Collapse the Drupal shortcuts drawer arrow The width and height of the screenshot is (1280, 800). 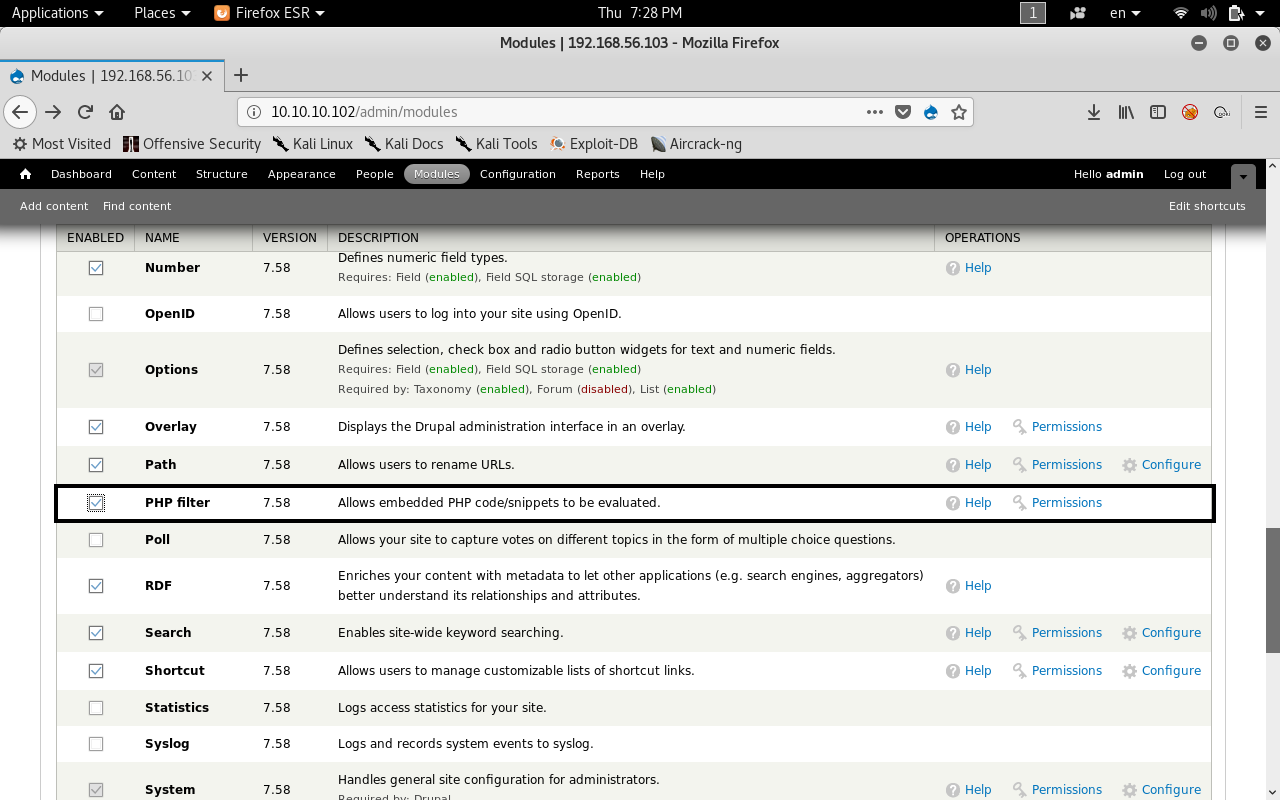(1242, 175)
